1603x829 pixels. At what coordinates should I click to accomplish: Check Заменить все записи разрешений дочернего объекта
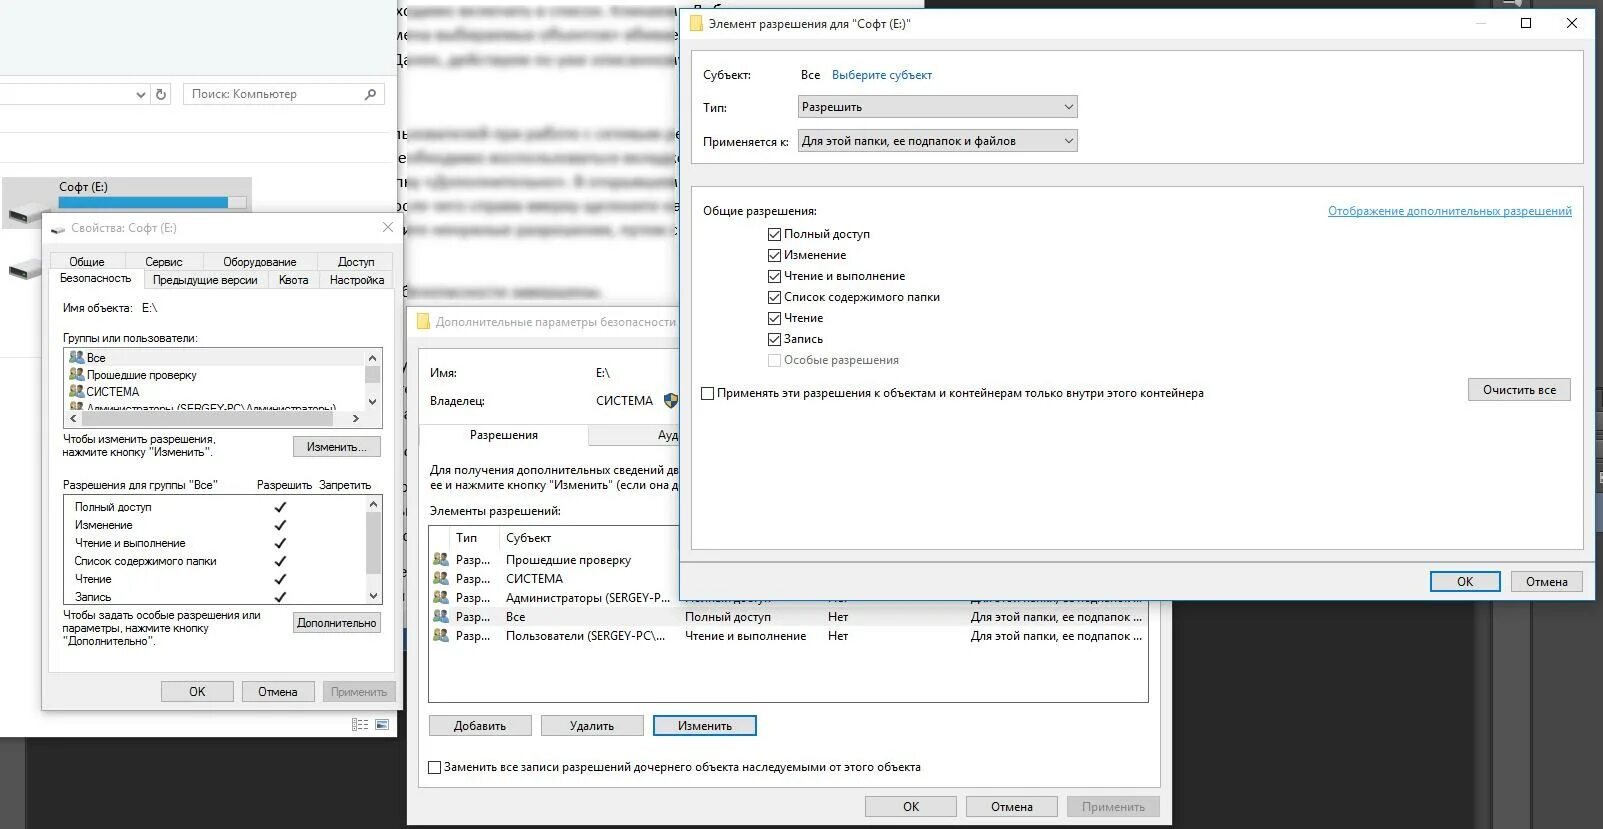[x=434, y=767]
